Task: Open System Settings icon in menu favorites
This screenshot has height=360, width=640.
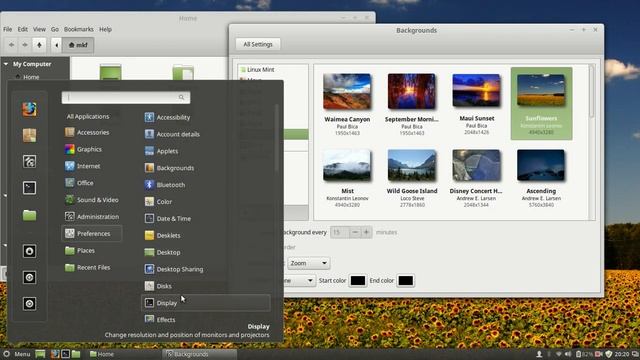Action: (29, 162)
